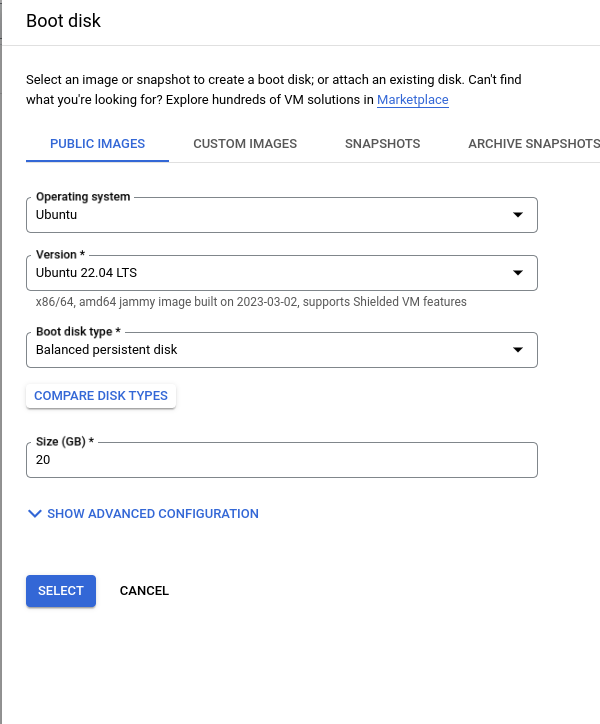Focus the Size (GB) input field
The height and width of the screenshot is (724, 600).
point(282,460)
